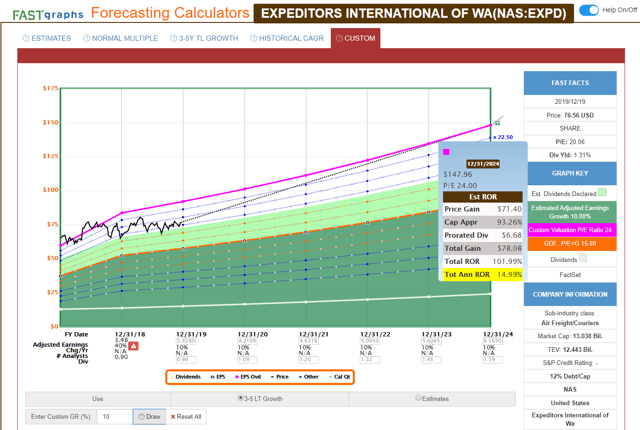Click FactSet source label
The height and width of the screenshot is (430, 640).
(x=570, y=275)
